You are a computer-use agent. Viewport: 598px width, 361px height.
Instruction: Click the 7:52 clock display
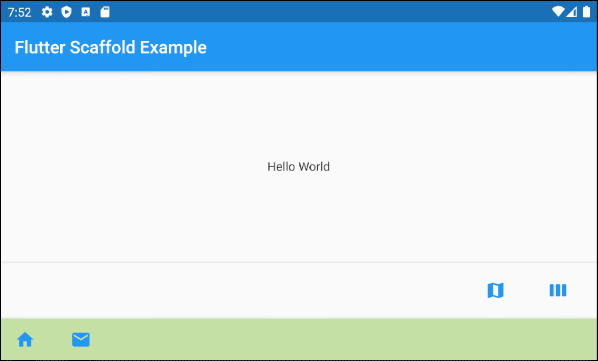19,13
